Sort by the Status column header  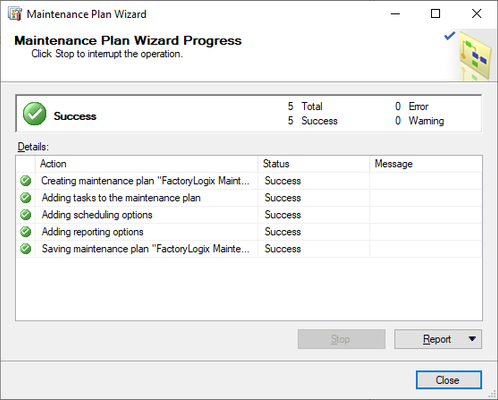pos(314,164)
